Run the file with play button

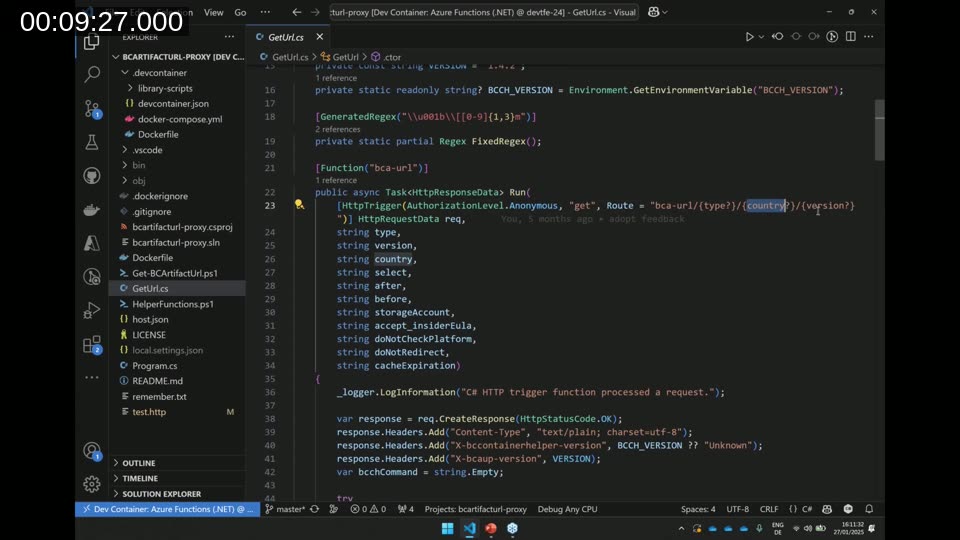pos(749,37)
